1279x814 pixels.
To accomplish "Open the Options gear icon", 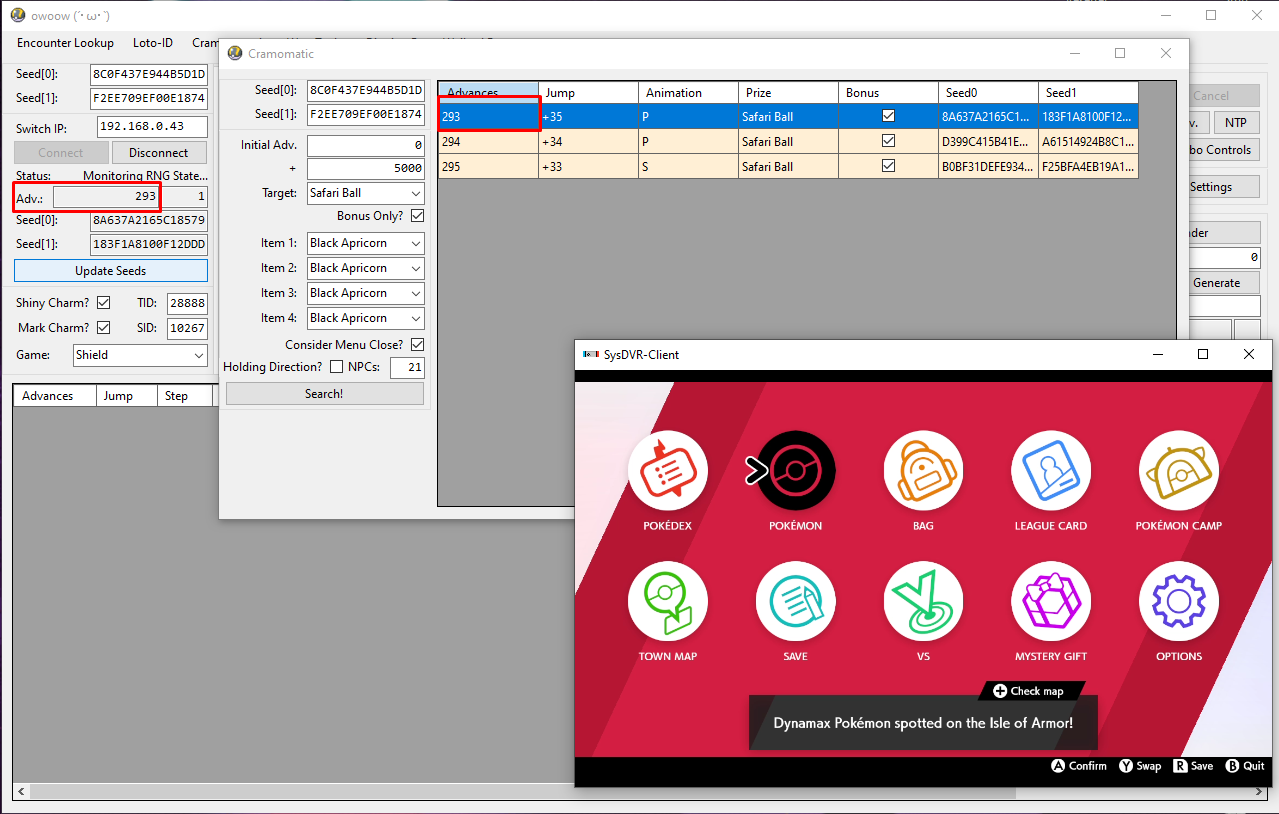I will (x=1179, y=601).
